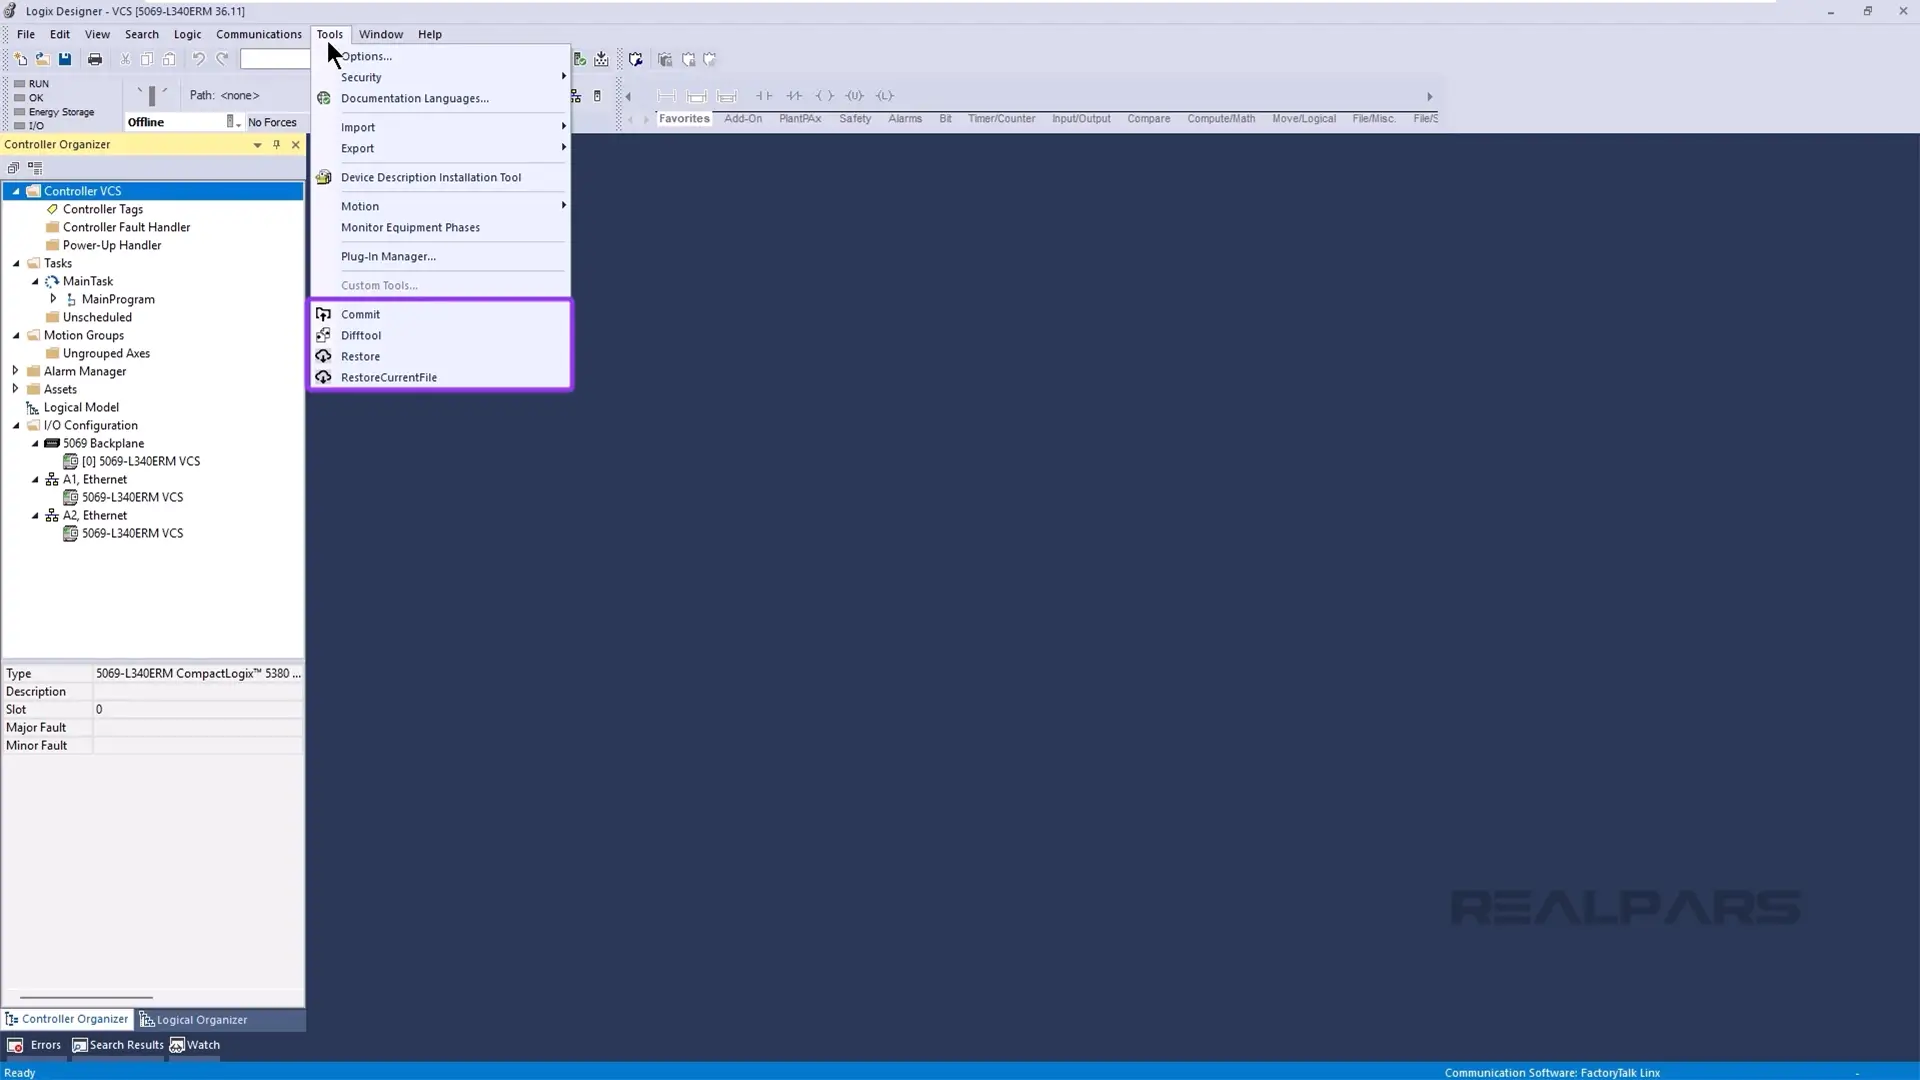Image resolution: width=1920 pixels, height=1080 pixels.
Task: Toggle Controller Organizer auto-hide pin
Action: (x=277, y=145)
